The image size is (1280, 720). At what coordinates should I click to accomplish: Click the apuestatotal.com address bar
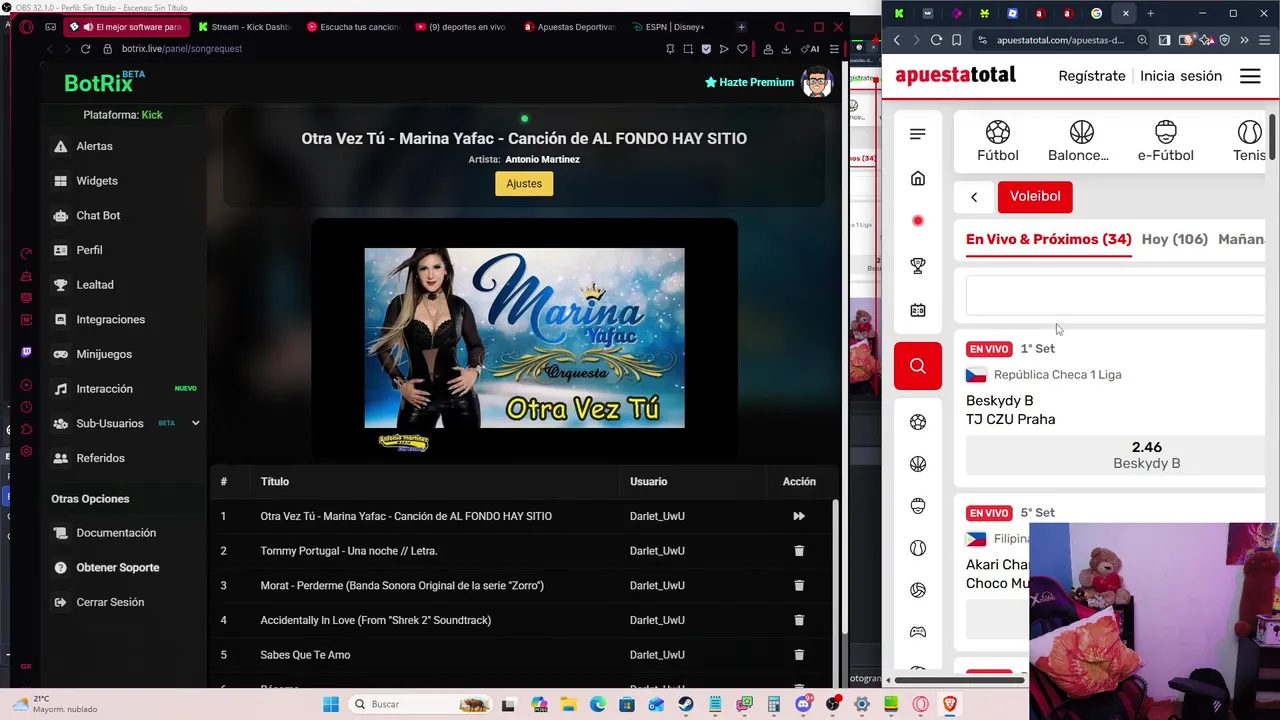(1060, 40)
